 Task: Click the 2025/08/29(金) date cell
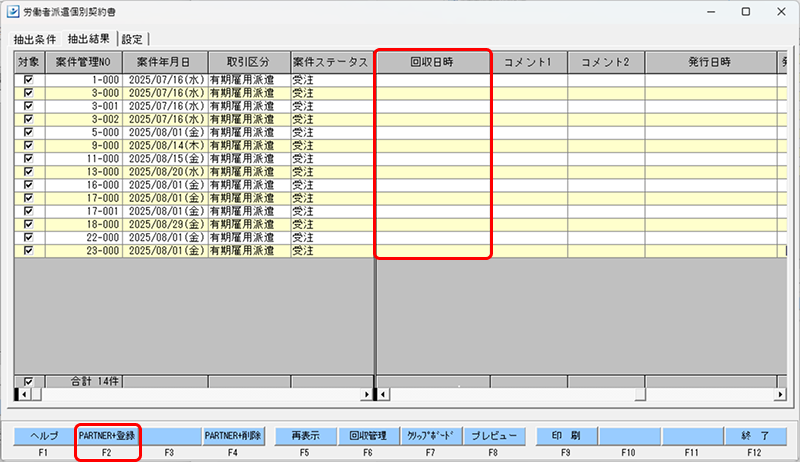(165, 224)
